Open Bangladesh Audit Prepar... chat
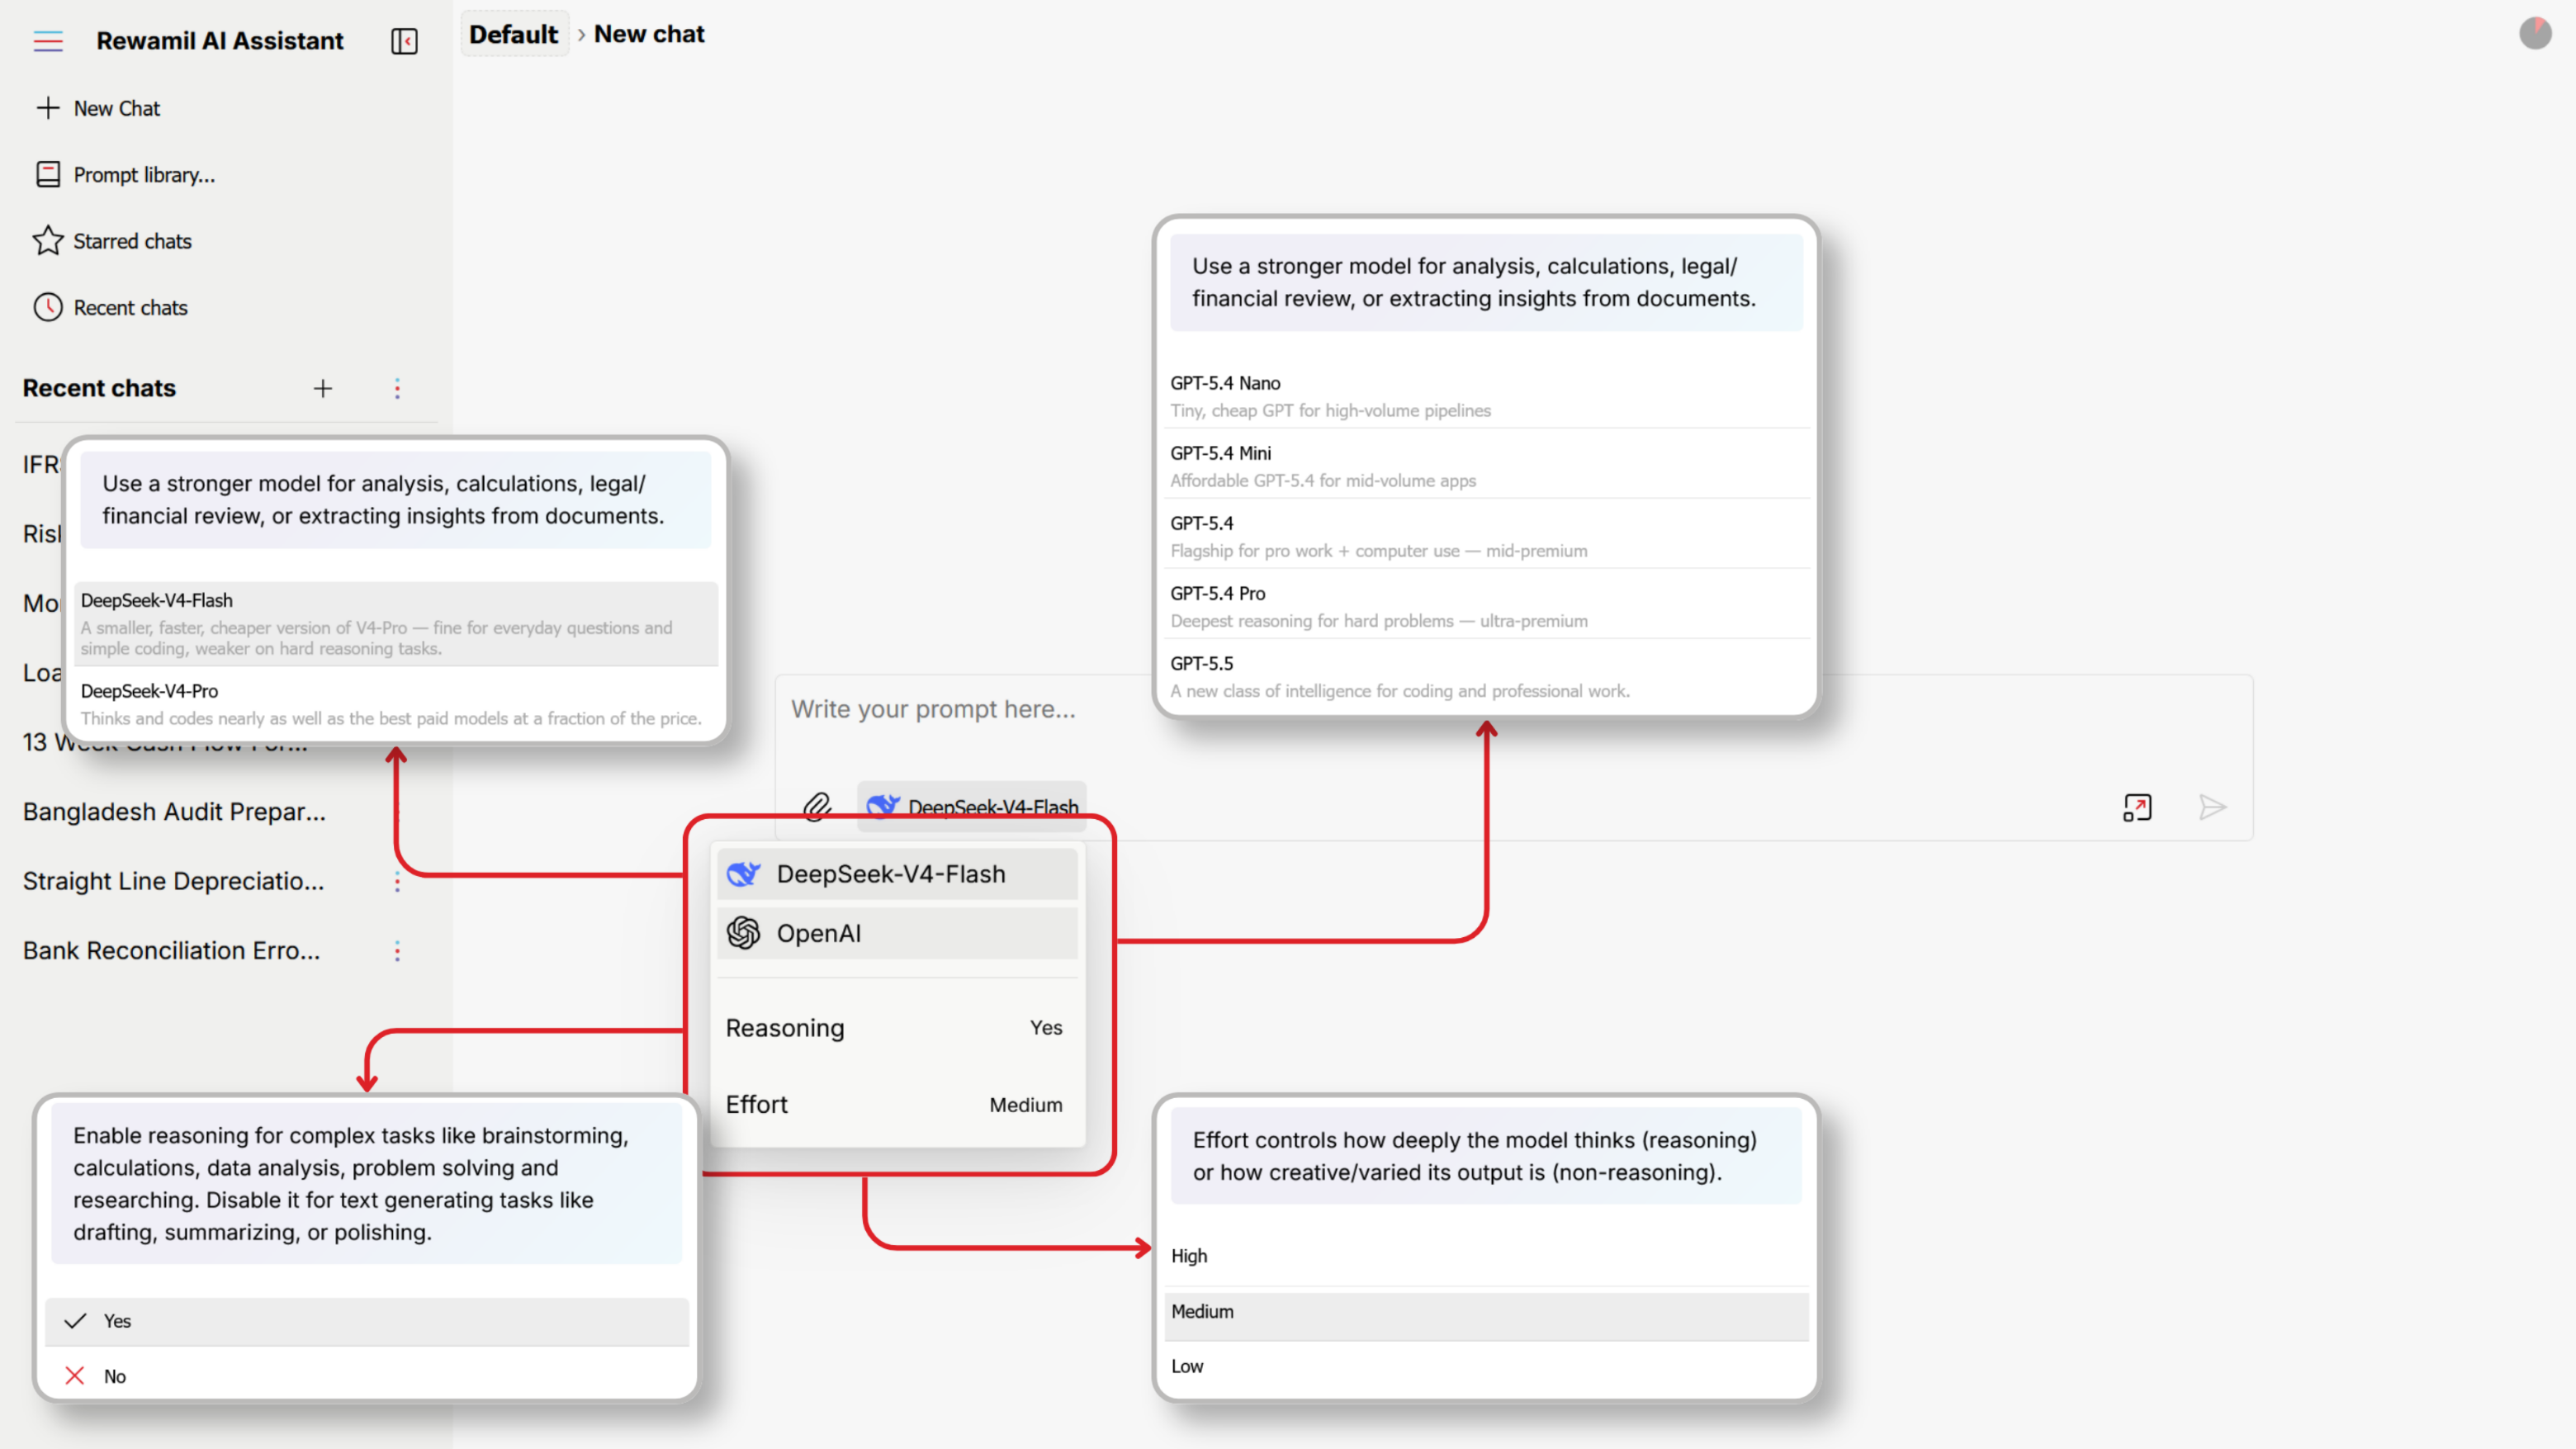 (174, 812)
